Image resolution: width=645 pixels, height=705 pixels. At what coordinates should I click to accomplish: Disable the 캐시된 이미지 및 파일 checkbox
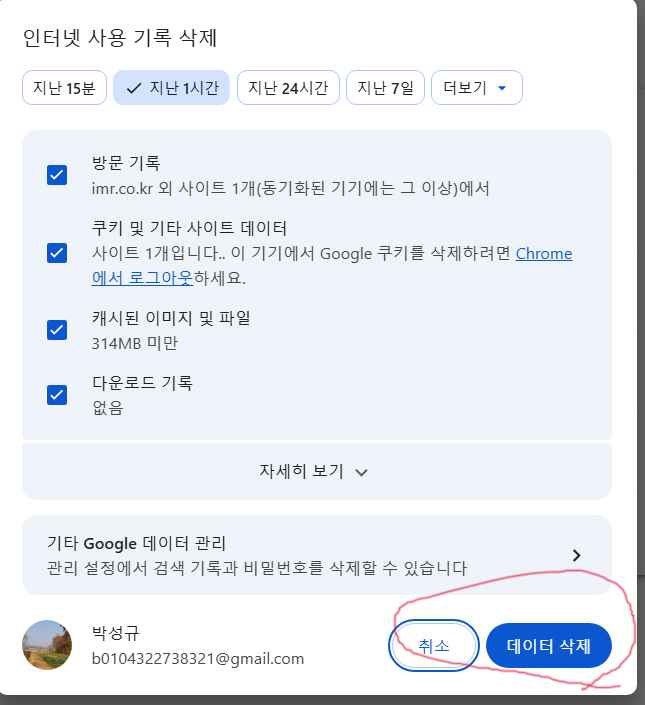click(x=57, y=330)
